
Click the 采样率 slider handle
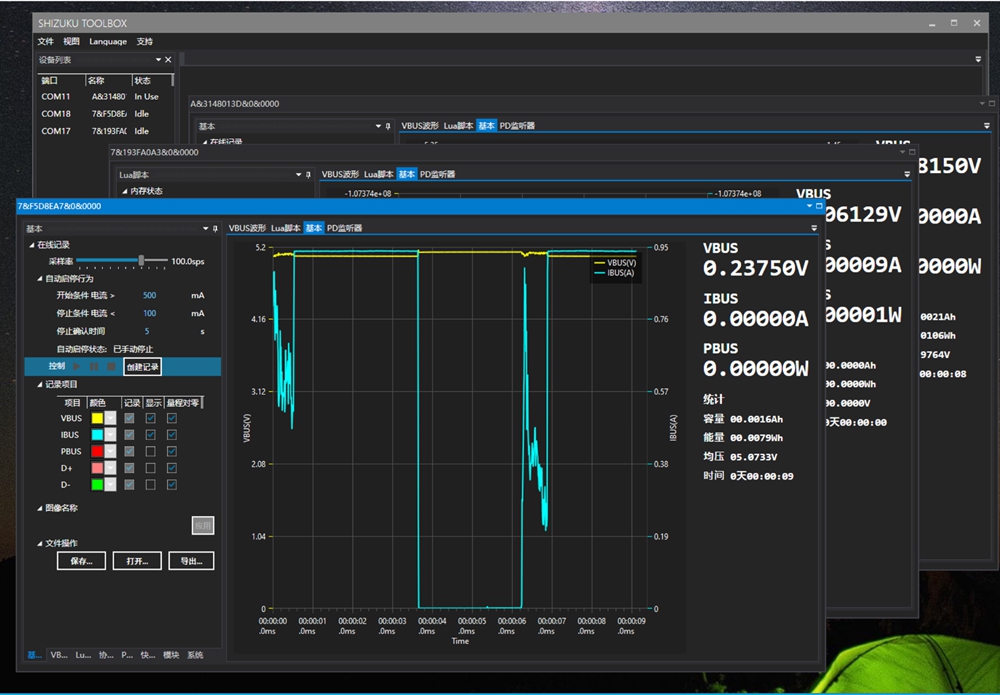click(141, 261)
